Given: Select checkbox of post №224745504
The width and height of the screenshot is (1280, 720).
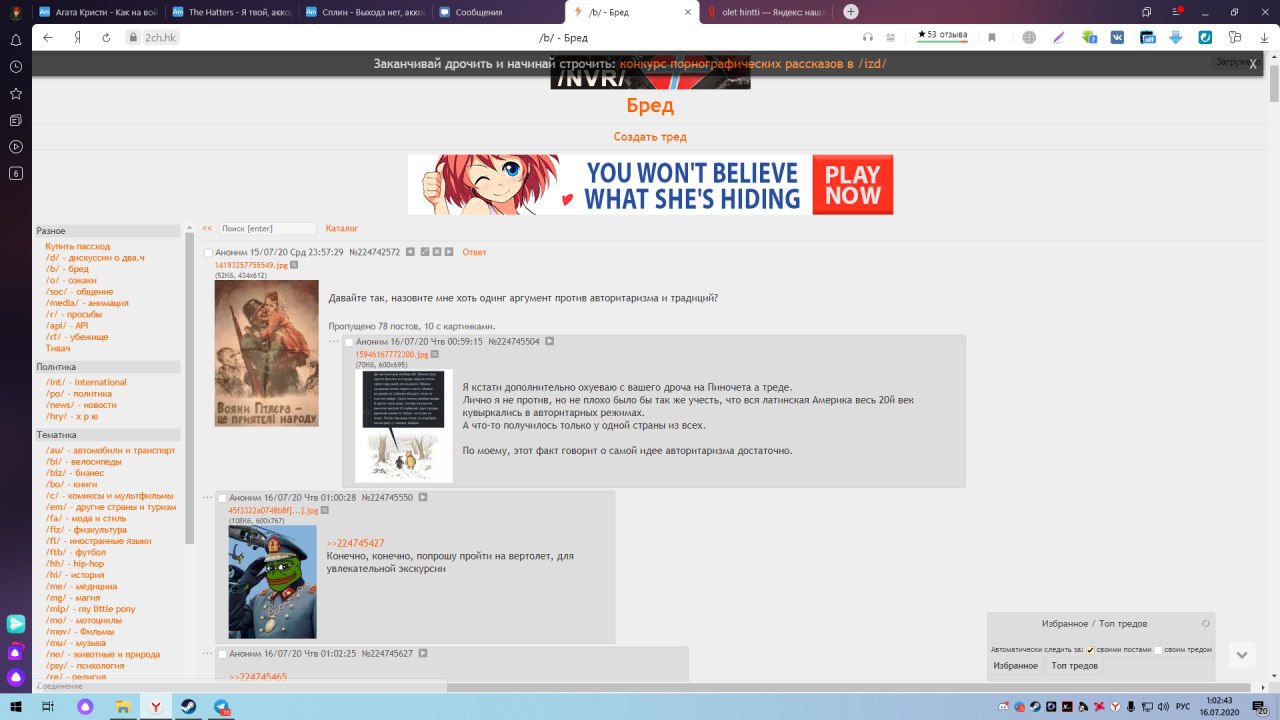Looking at the screenshot, I should click(x=349, y=342).
